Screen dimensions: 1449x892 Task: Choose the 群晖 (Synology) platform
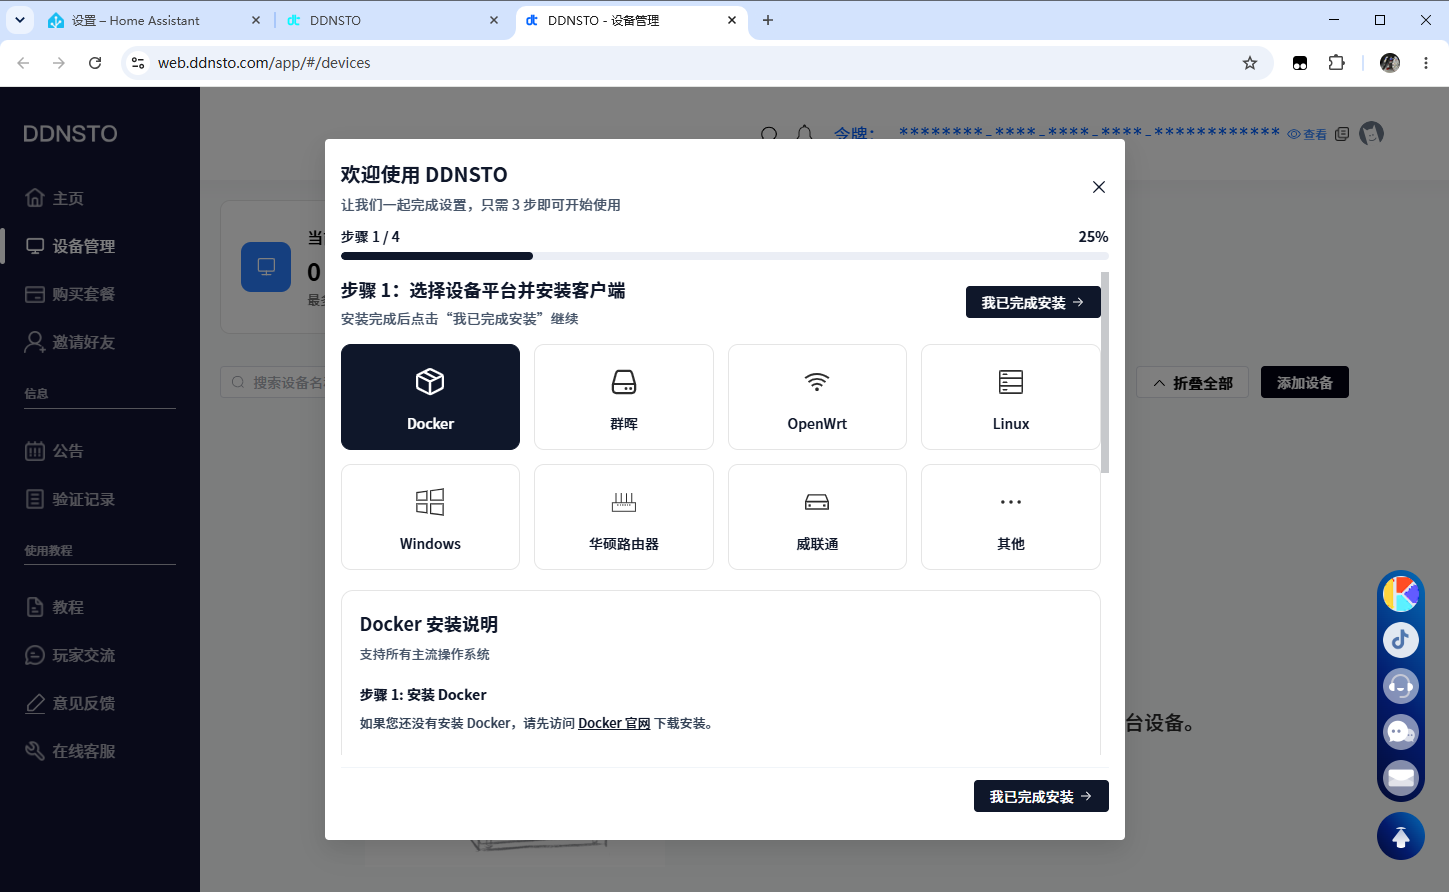coord(624,397)
